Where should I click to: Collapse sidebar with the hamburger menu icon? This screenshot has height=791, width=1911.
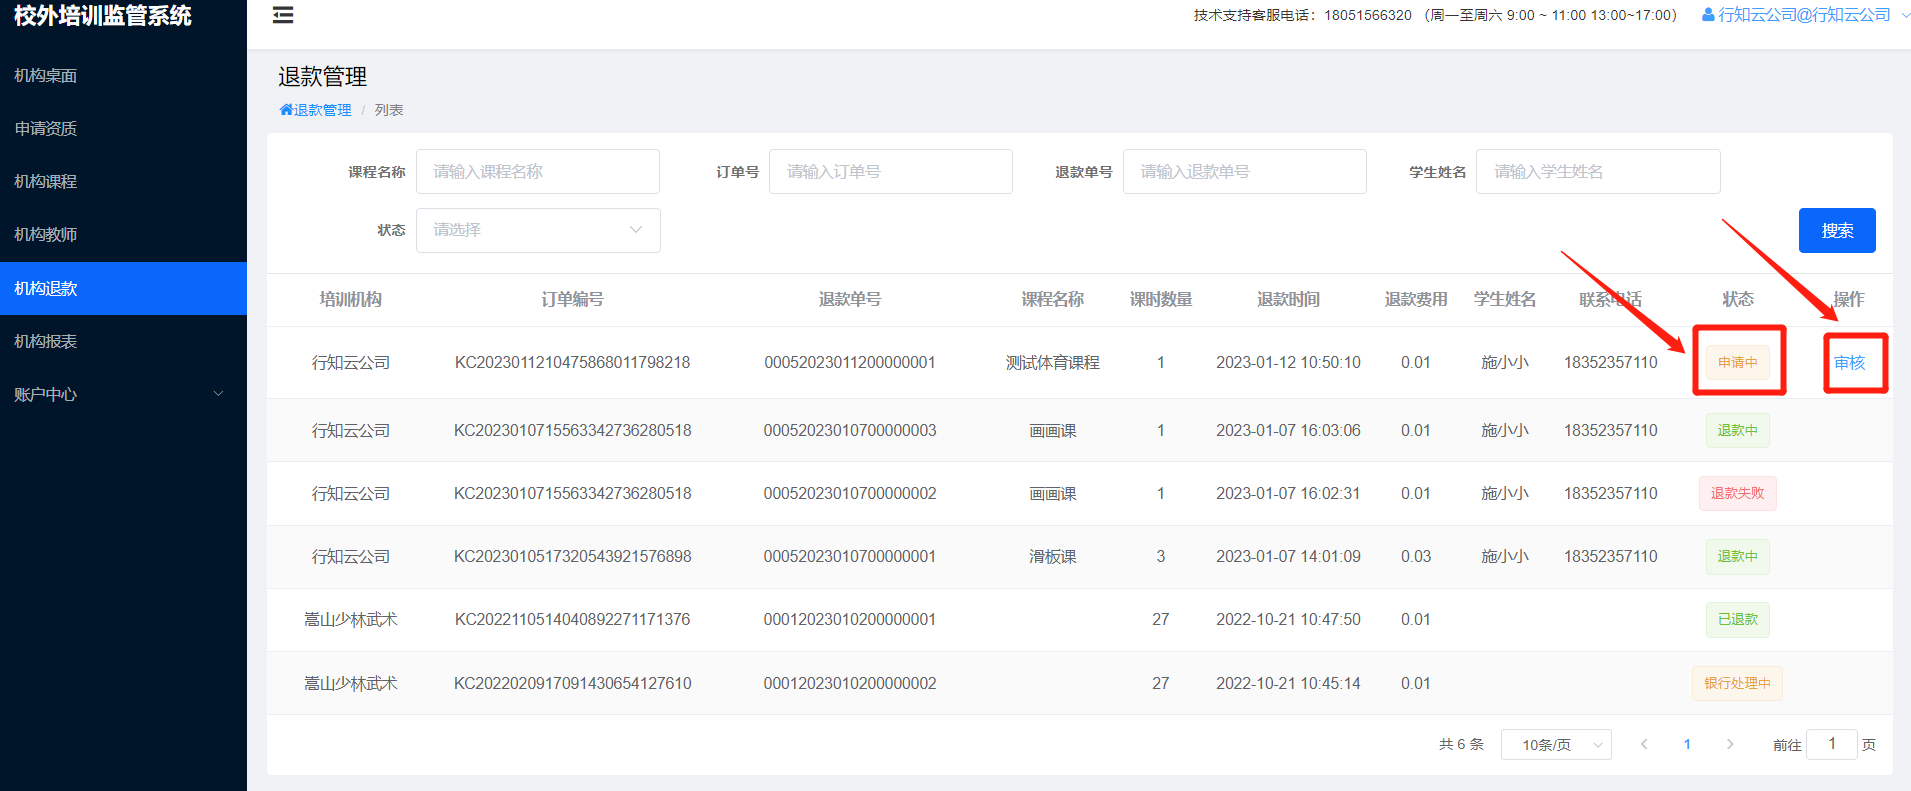(283, 15)
